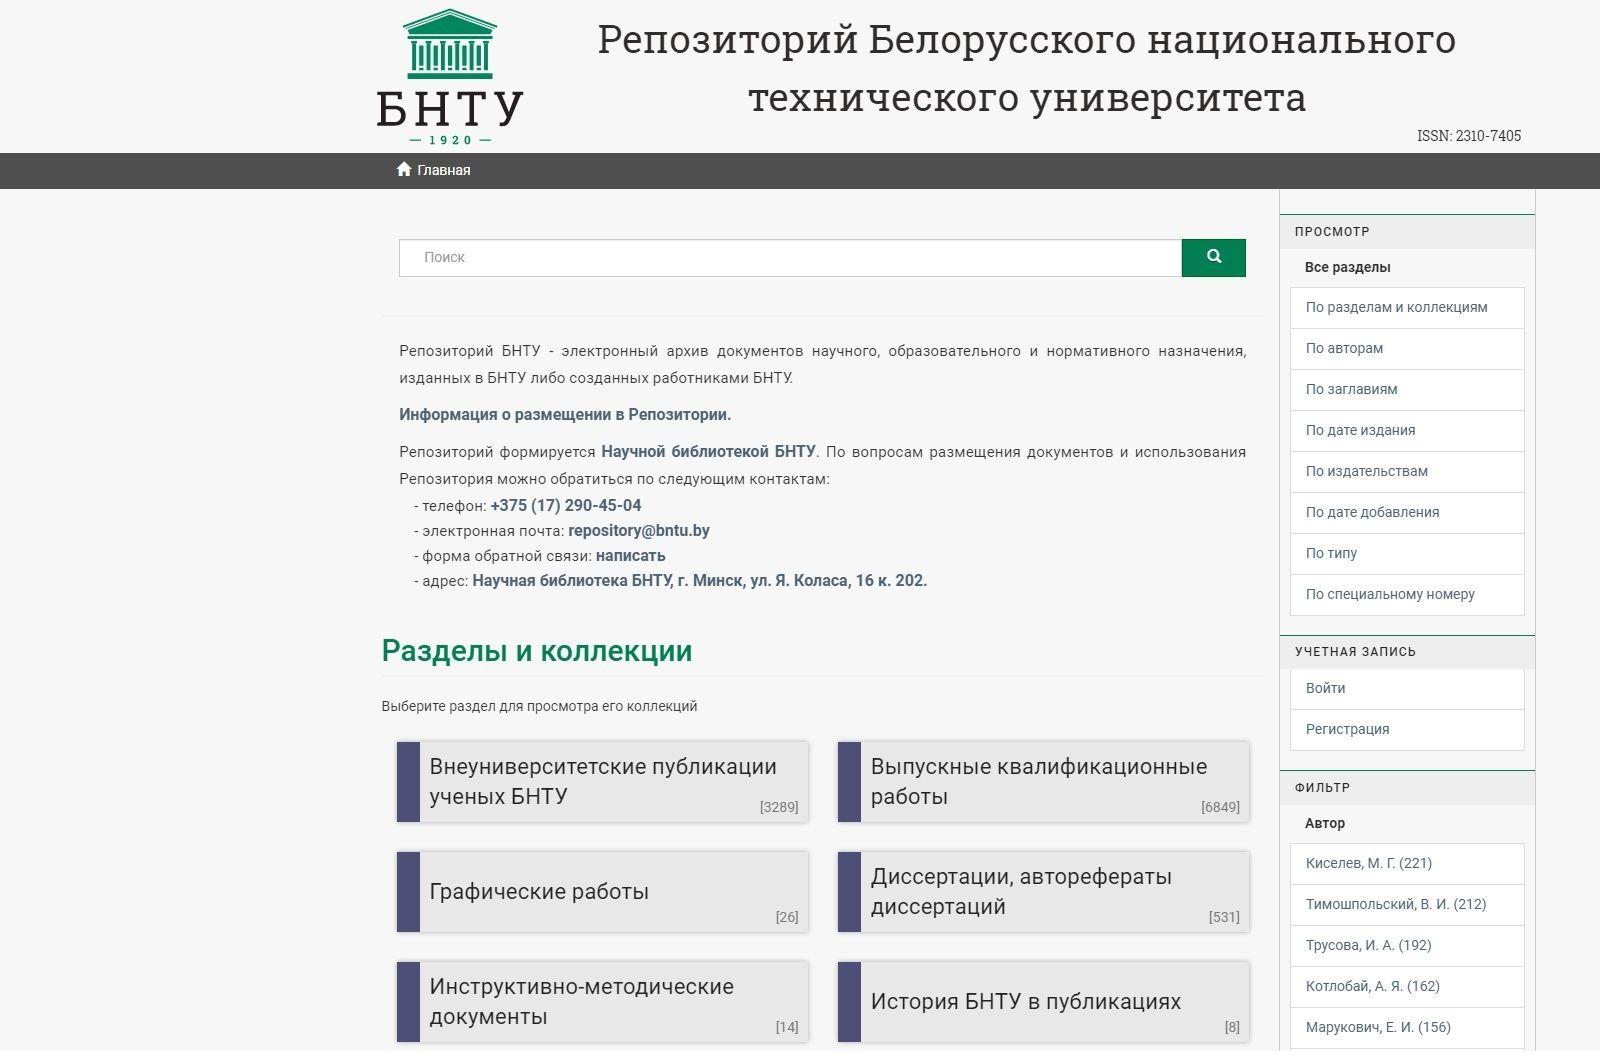1600x1059 pixels.
Task: Click the home icon in the nav bar
Action: click(x=404, y=169)
